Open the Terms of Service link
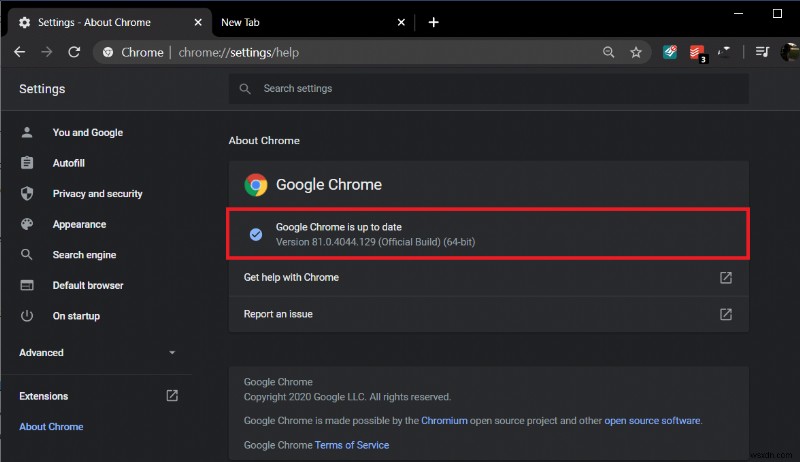800x462 pixels. [x=352, y=445]
